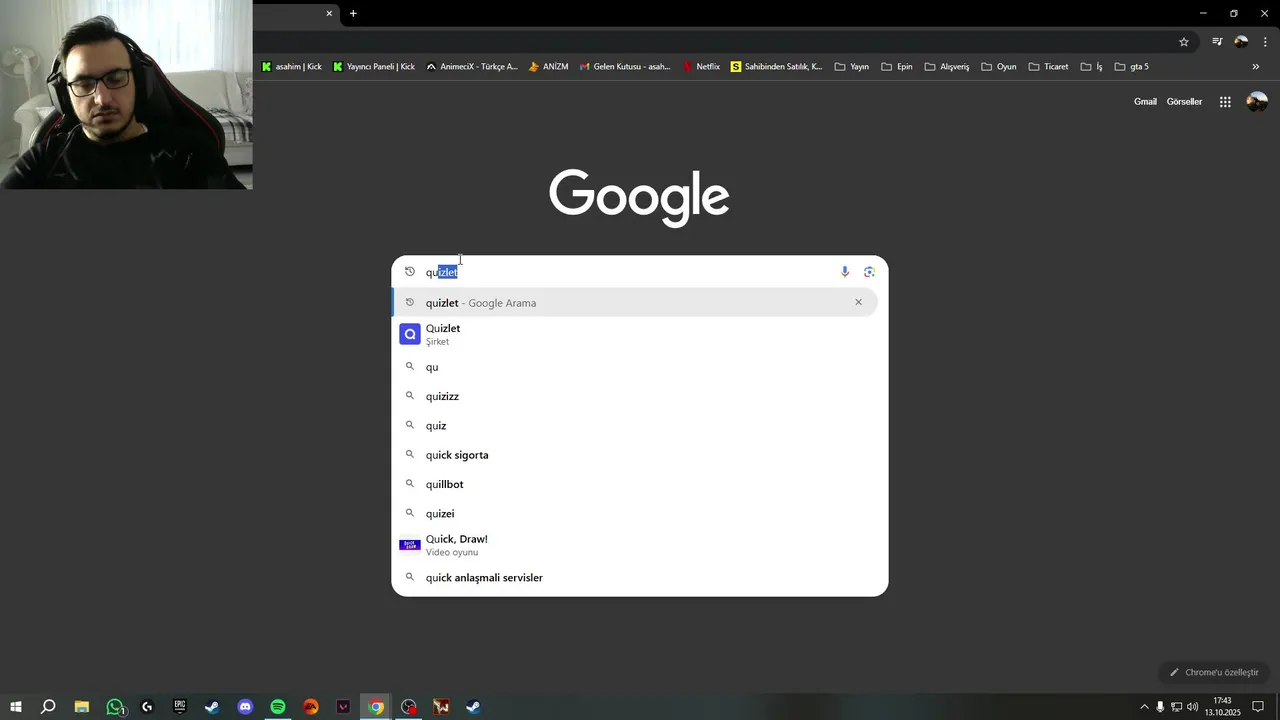Go to Gmail link
Viewport: 1280px width, 720px height.
[x=1145, y=102]
